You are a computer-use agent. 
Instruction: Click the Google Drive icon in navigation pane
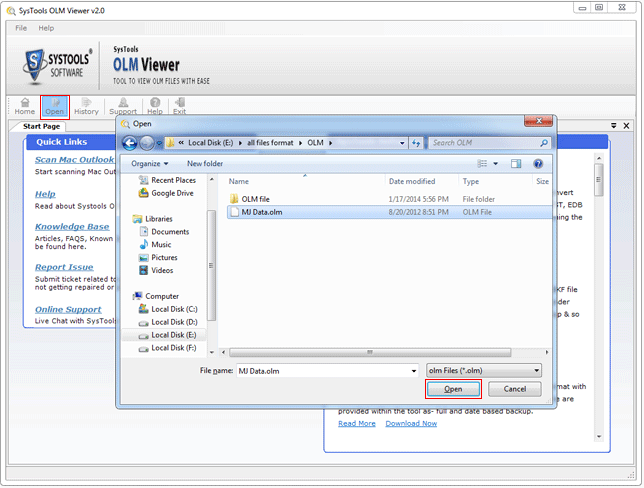click(x=143, y=193)
